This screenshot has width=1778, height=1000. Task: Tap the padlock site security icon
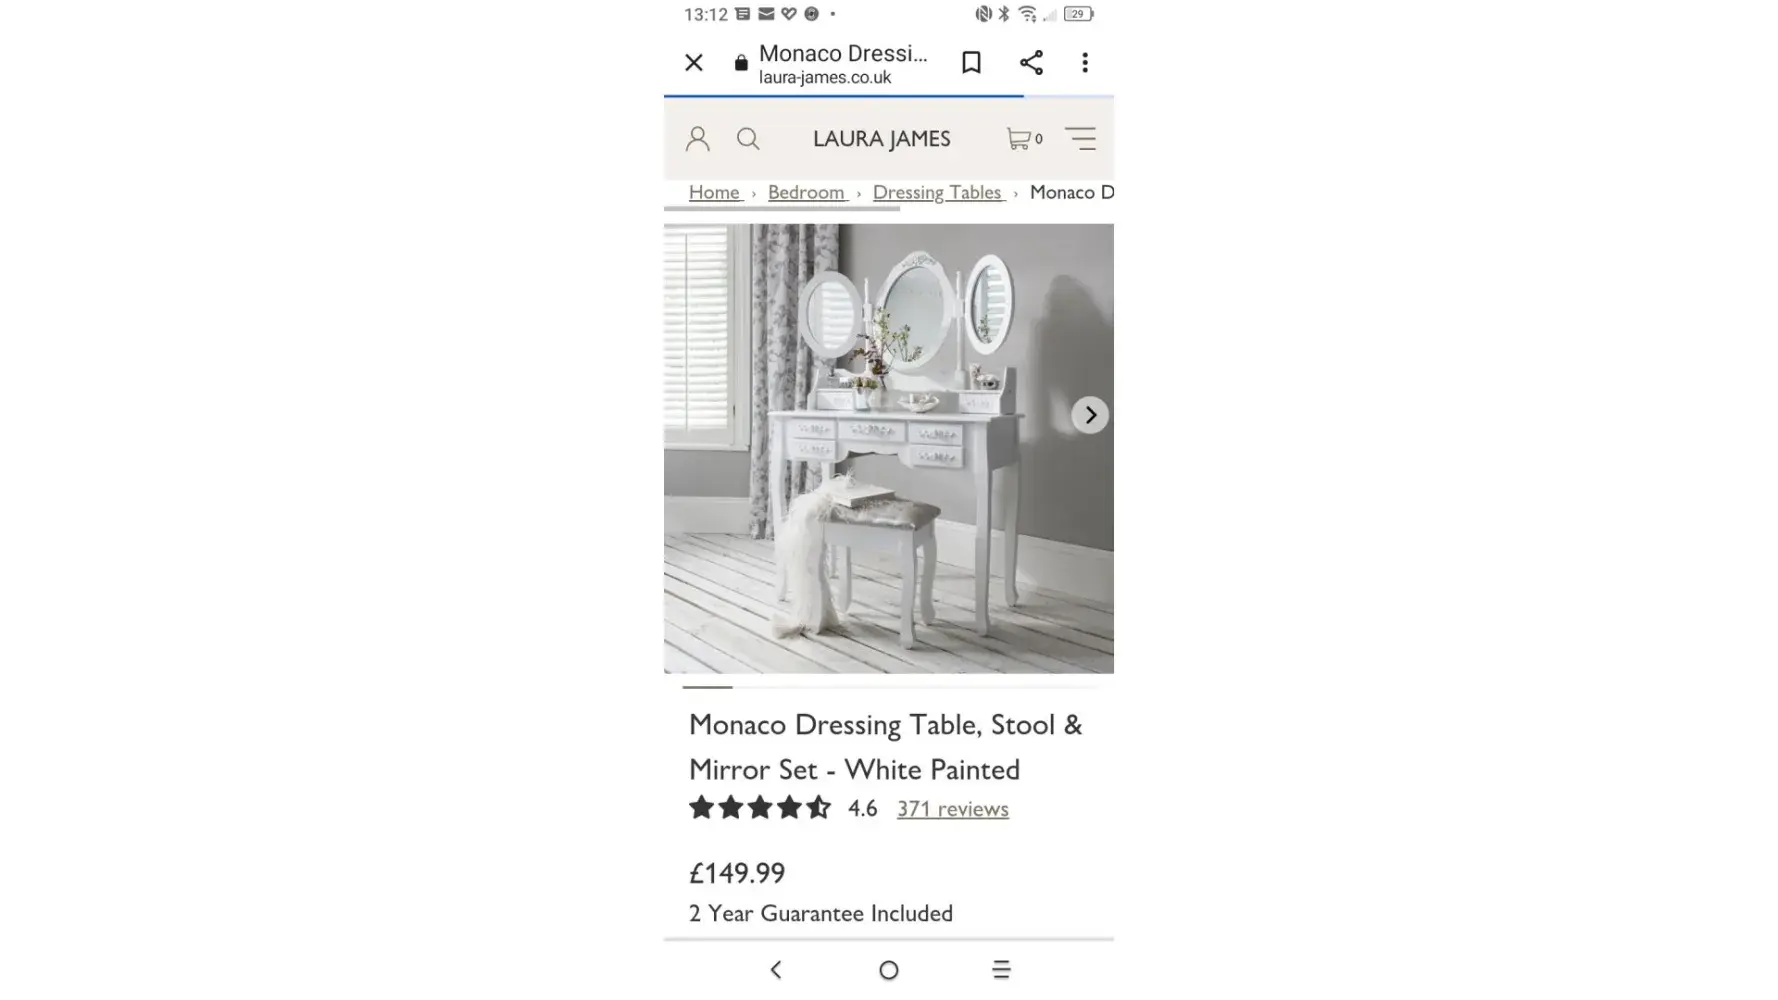(741, 63)
